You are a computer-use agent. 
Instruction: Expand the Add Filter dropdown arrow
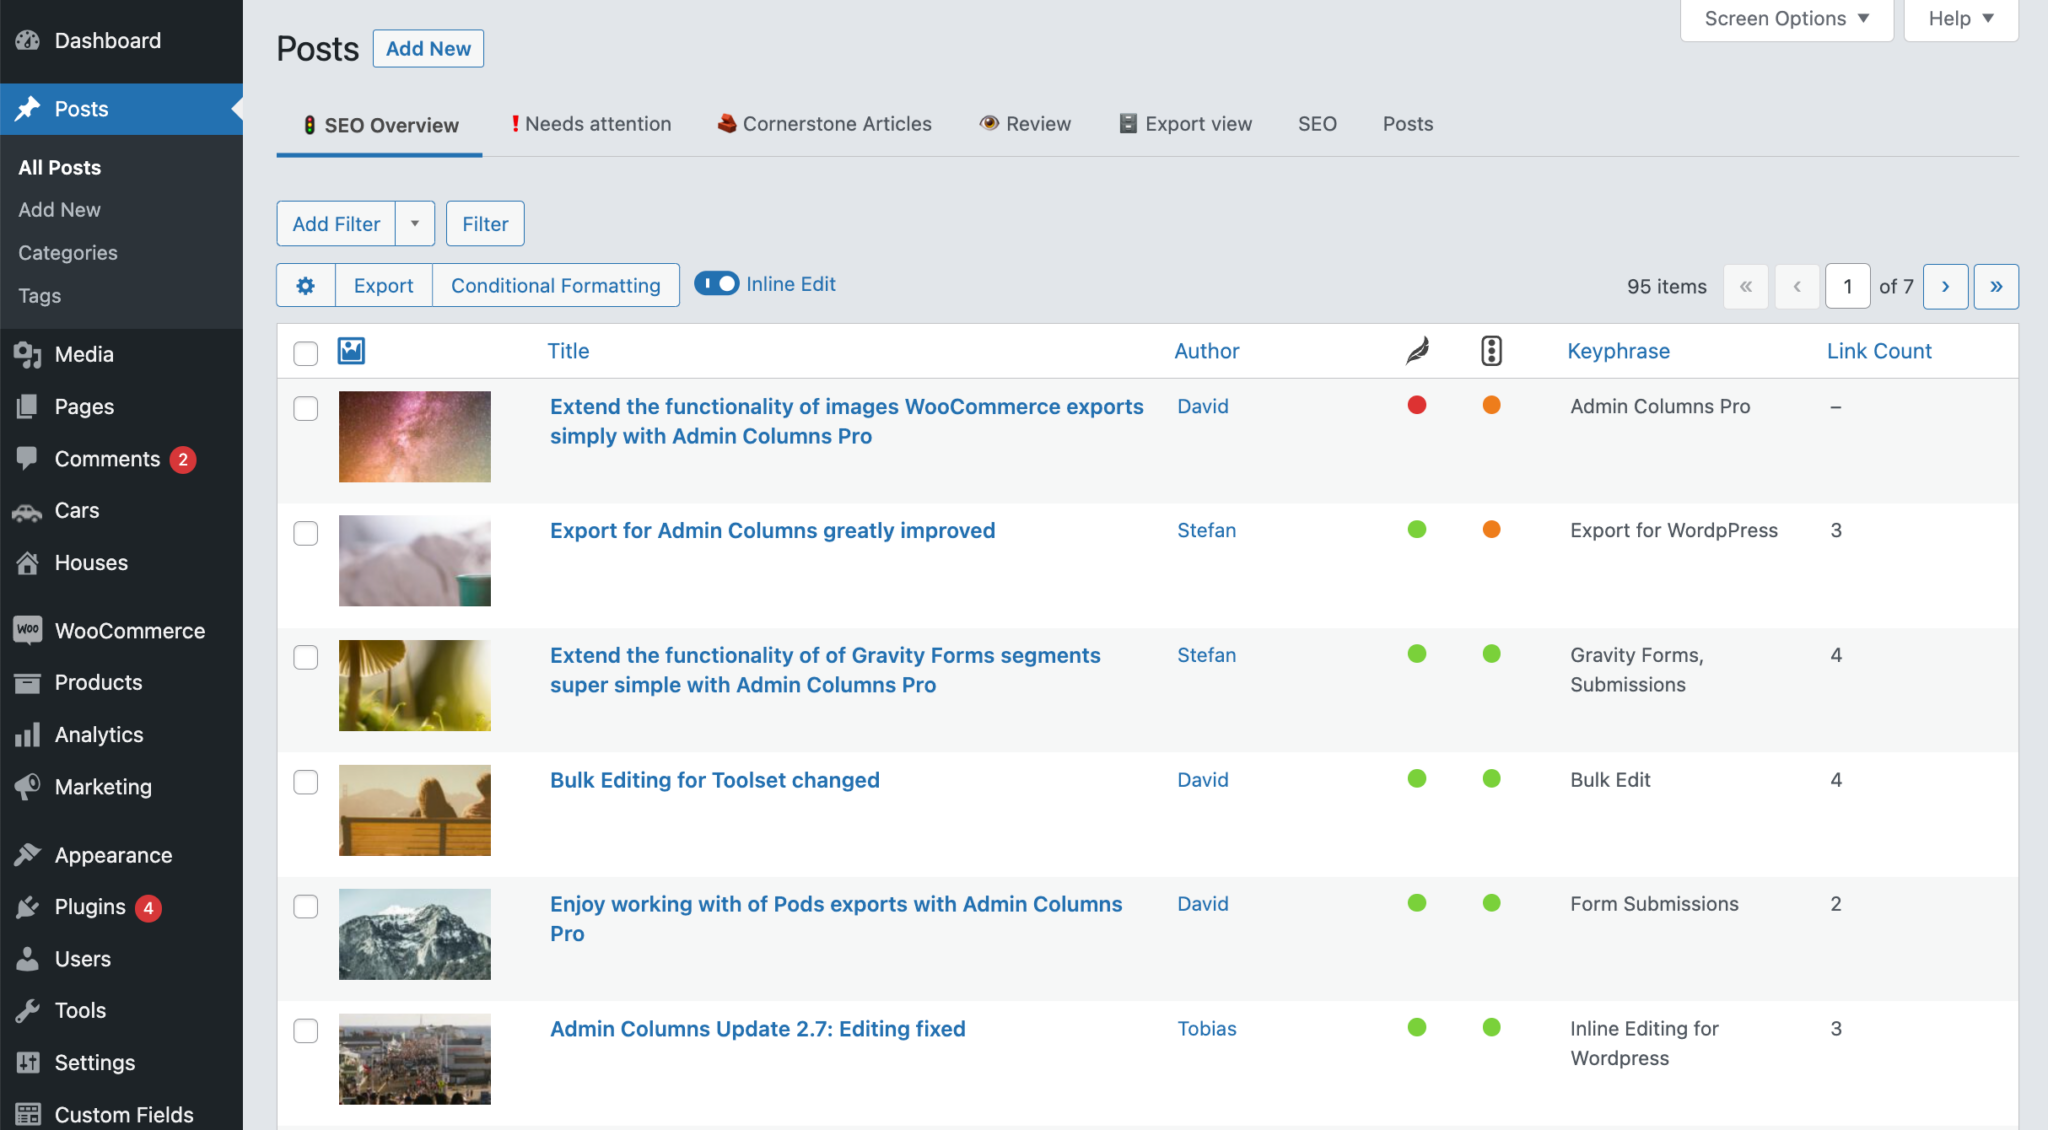pyautogui.click(x=415, y=224)
